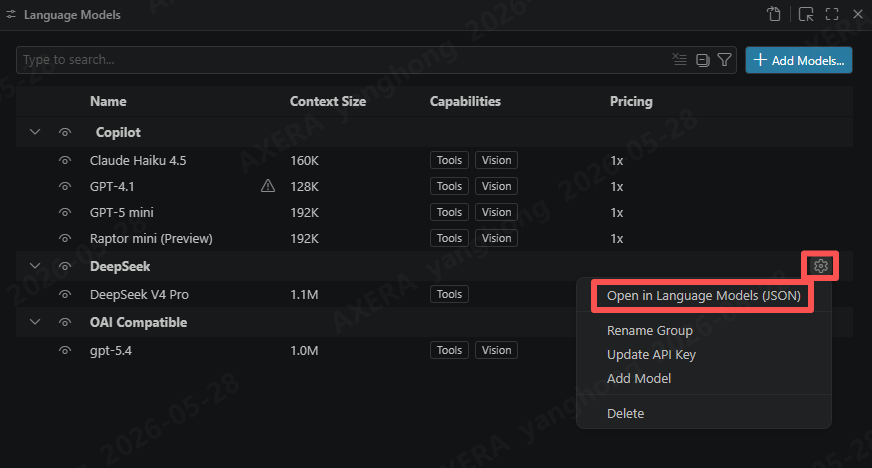Click the 1x pricing for Raptor mini
872x468 pixels.
[617, 238]
